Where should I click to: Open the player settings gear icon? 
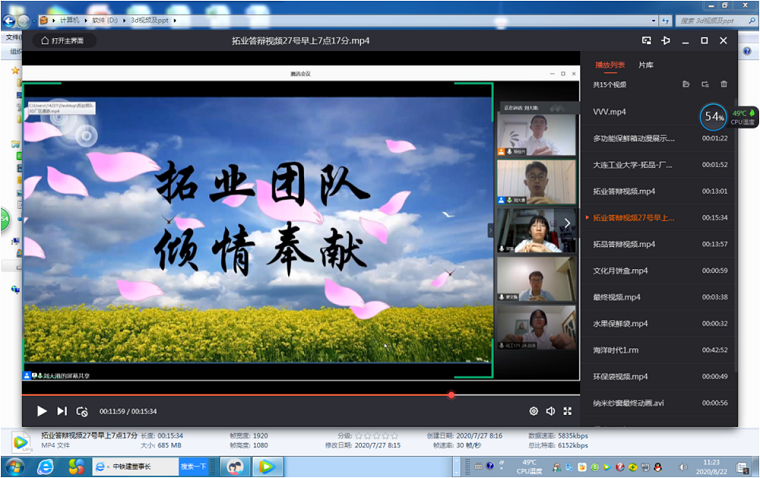pos(533,411)
